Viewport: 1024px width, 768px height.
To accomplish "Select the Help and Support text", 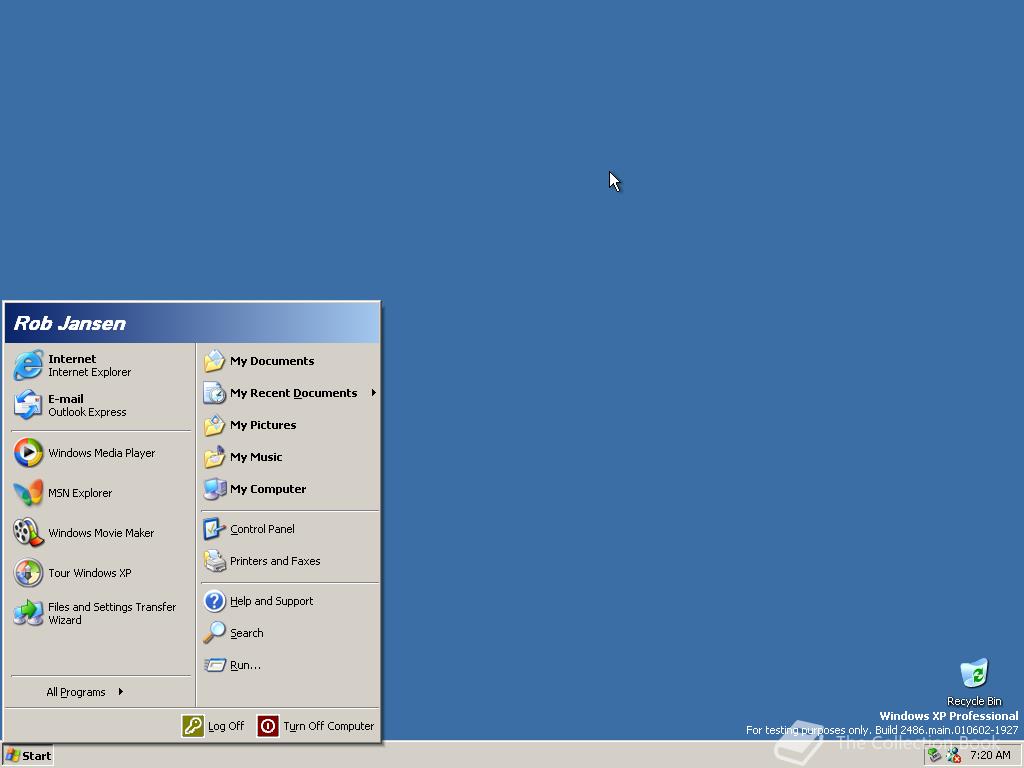I will (x=271, y=601).
